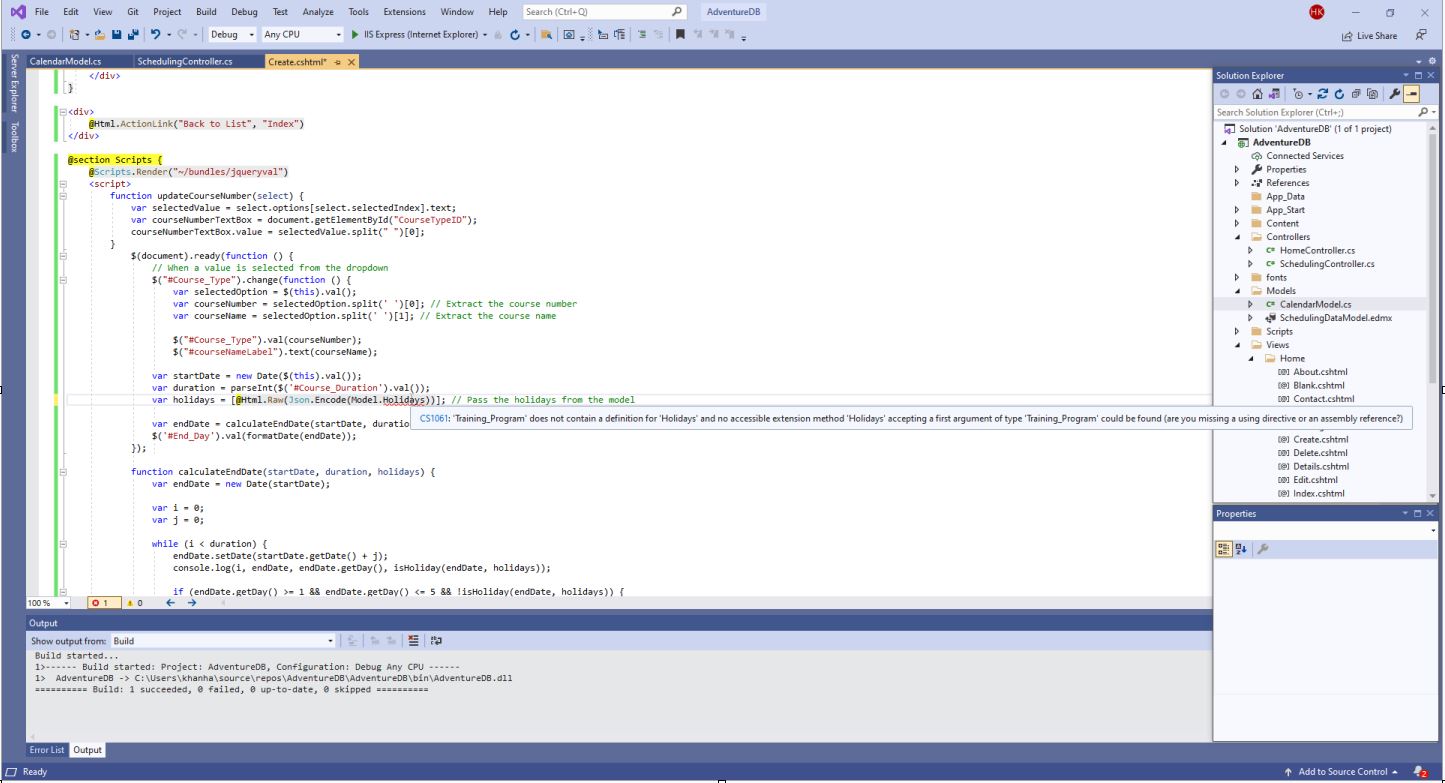This screenshot has width=1445, height=783.
Task: Open the Debug menu
Action: click(x=244, y=12)
